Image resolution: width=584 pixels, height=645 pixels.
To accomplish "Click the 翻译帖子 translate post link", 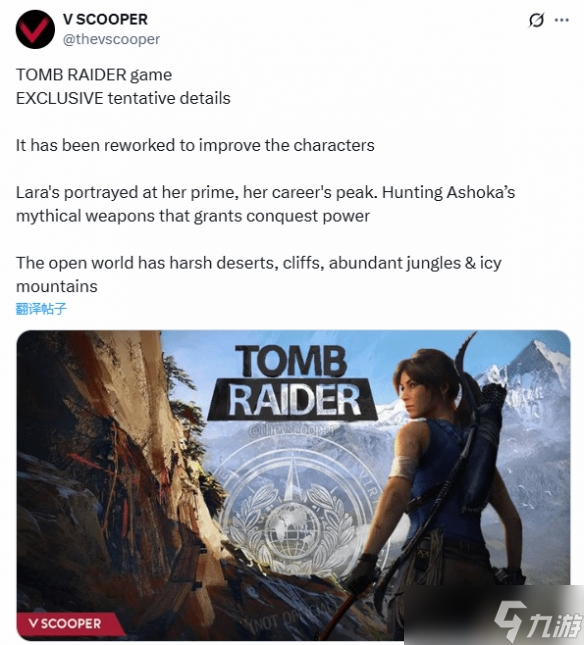I will point(41,309).
